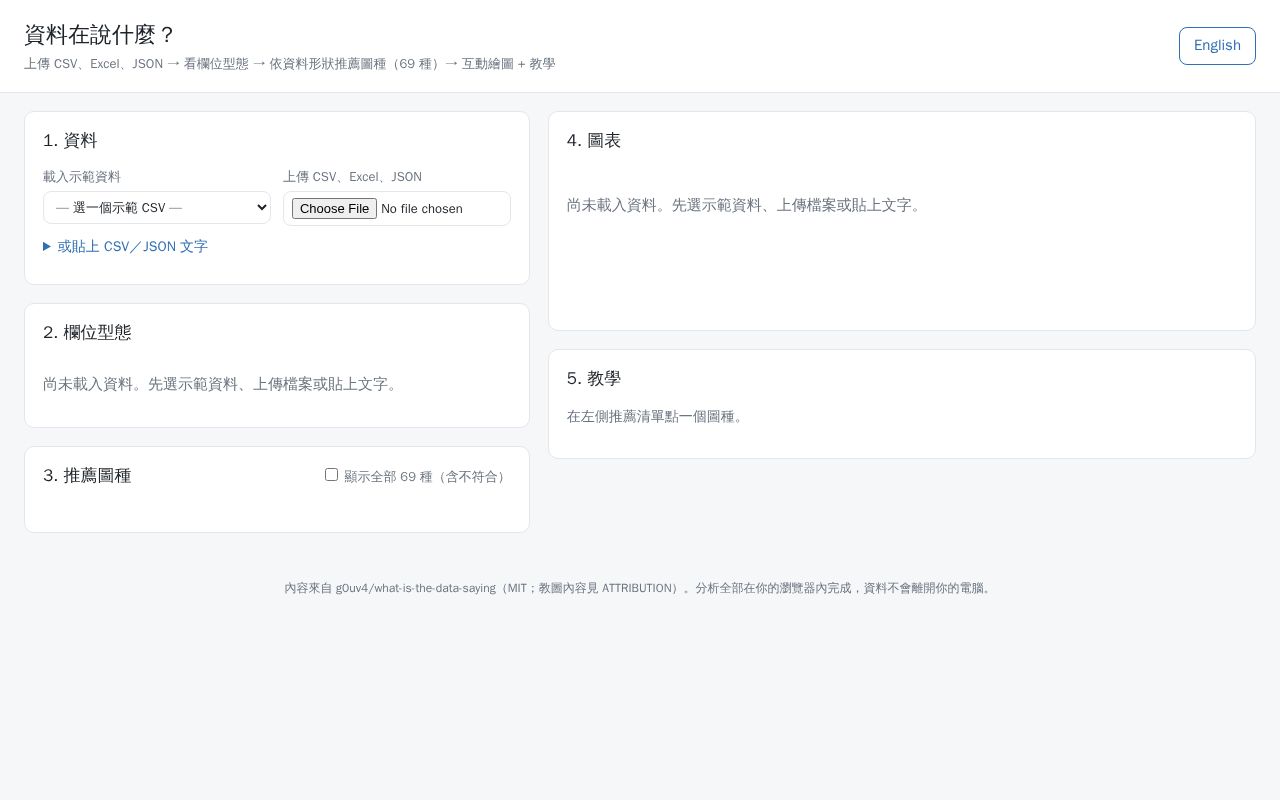The width and height of the screenshot is (1280, 800).
Task: Open the 選一個示範 CSV dropdown
Action: point(157,208)
